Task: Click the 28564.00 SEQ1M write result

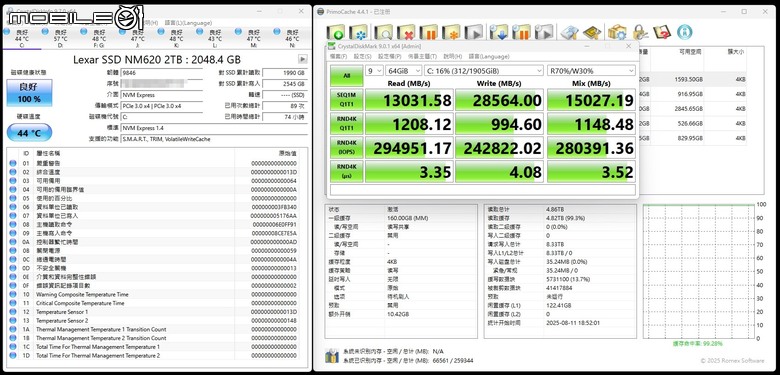Action: 499,100
